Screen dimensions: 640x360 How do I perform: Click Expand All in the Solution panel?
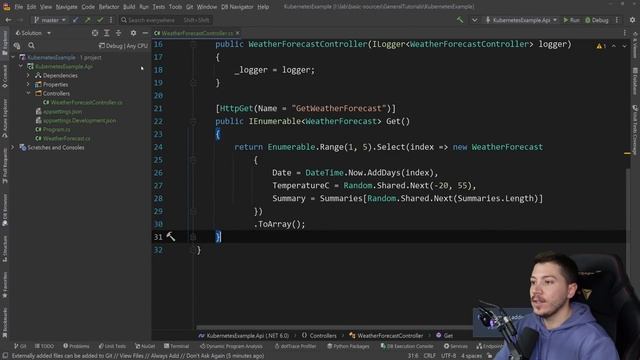107,33
